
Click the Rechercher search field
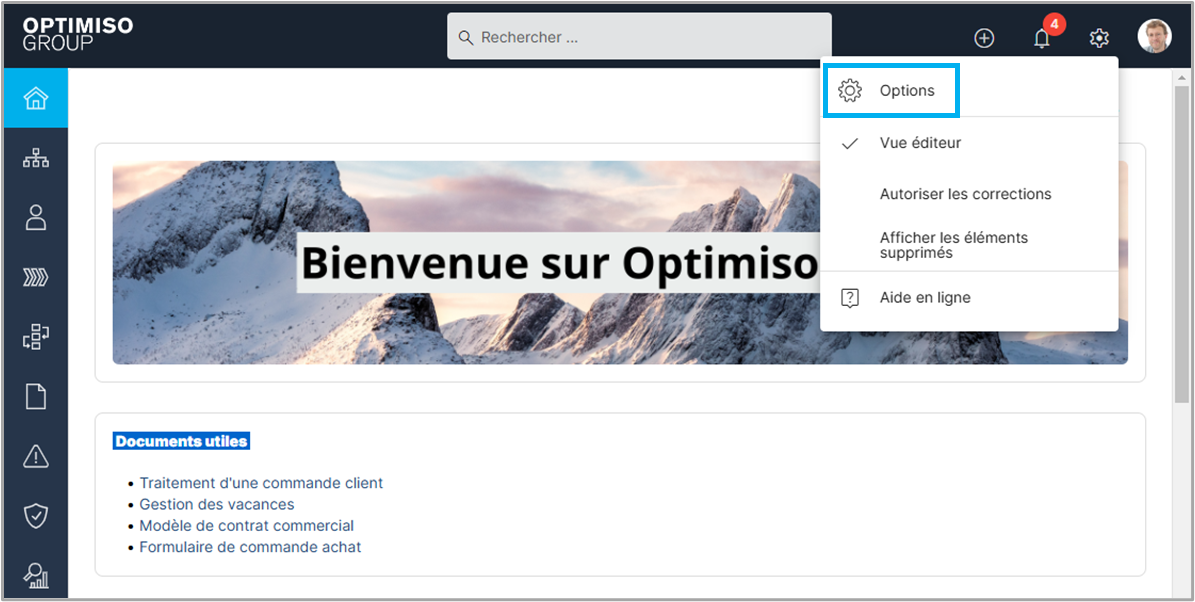coord(640,37)
